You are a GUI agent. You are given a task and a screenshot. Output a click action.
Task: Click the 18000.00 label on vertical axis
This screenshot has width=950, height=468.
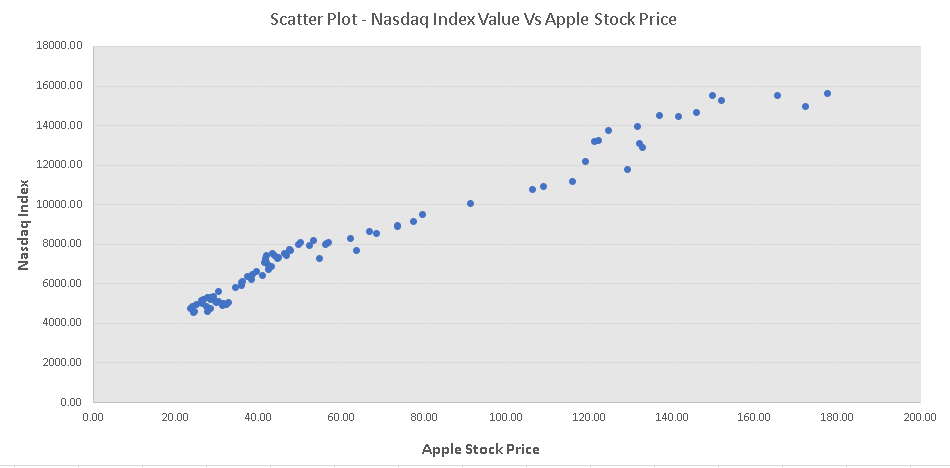(61, 46)
